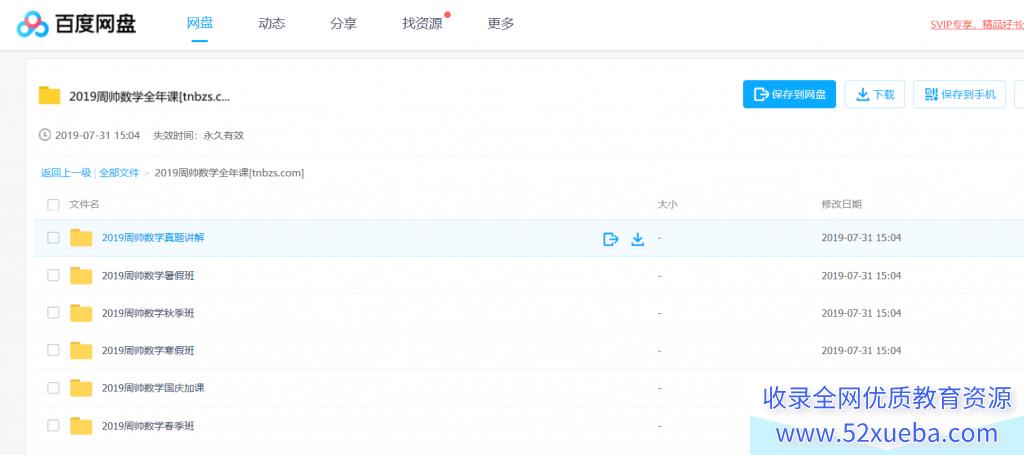Screen dimensions: 1024x455
Task: Open the folder name 2019周帅数学秋季班
Action: pyautogui.click(x=148, y=313)
